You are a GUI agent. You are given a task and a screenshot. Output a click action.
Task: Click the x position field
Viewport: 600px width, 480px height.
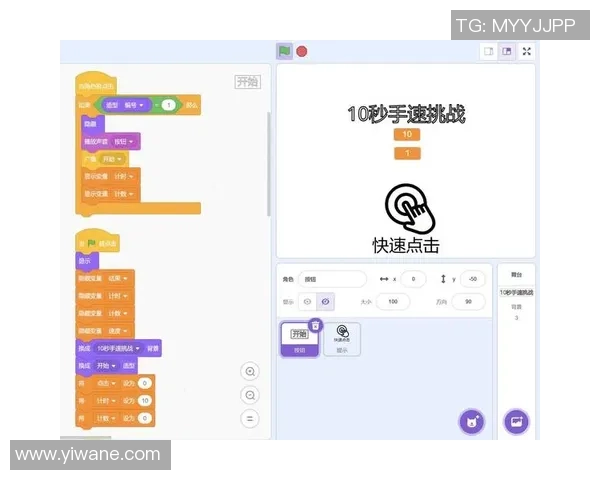tap(413, 279)
